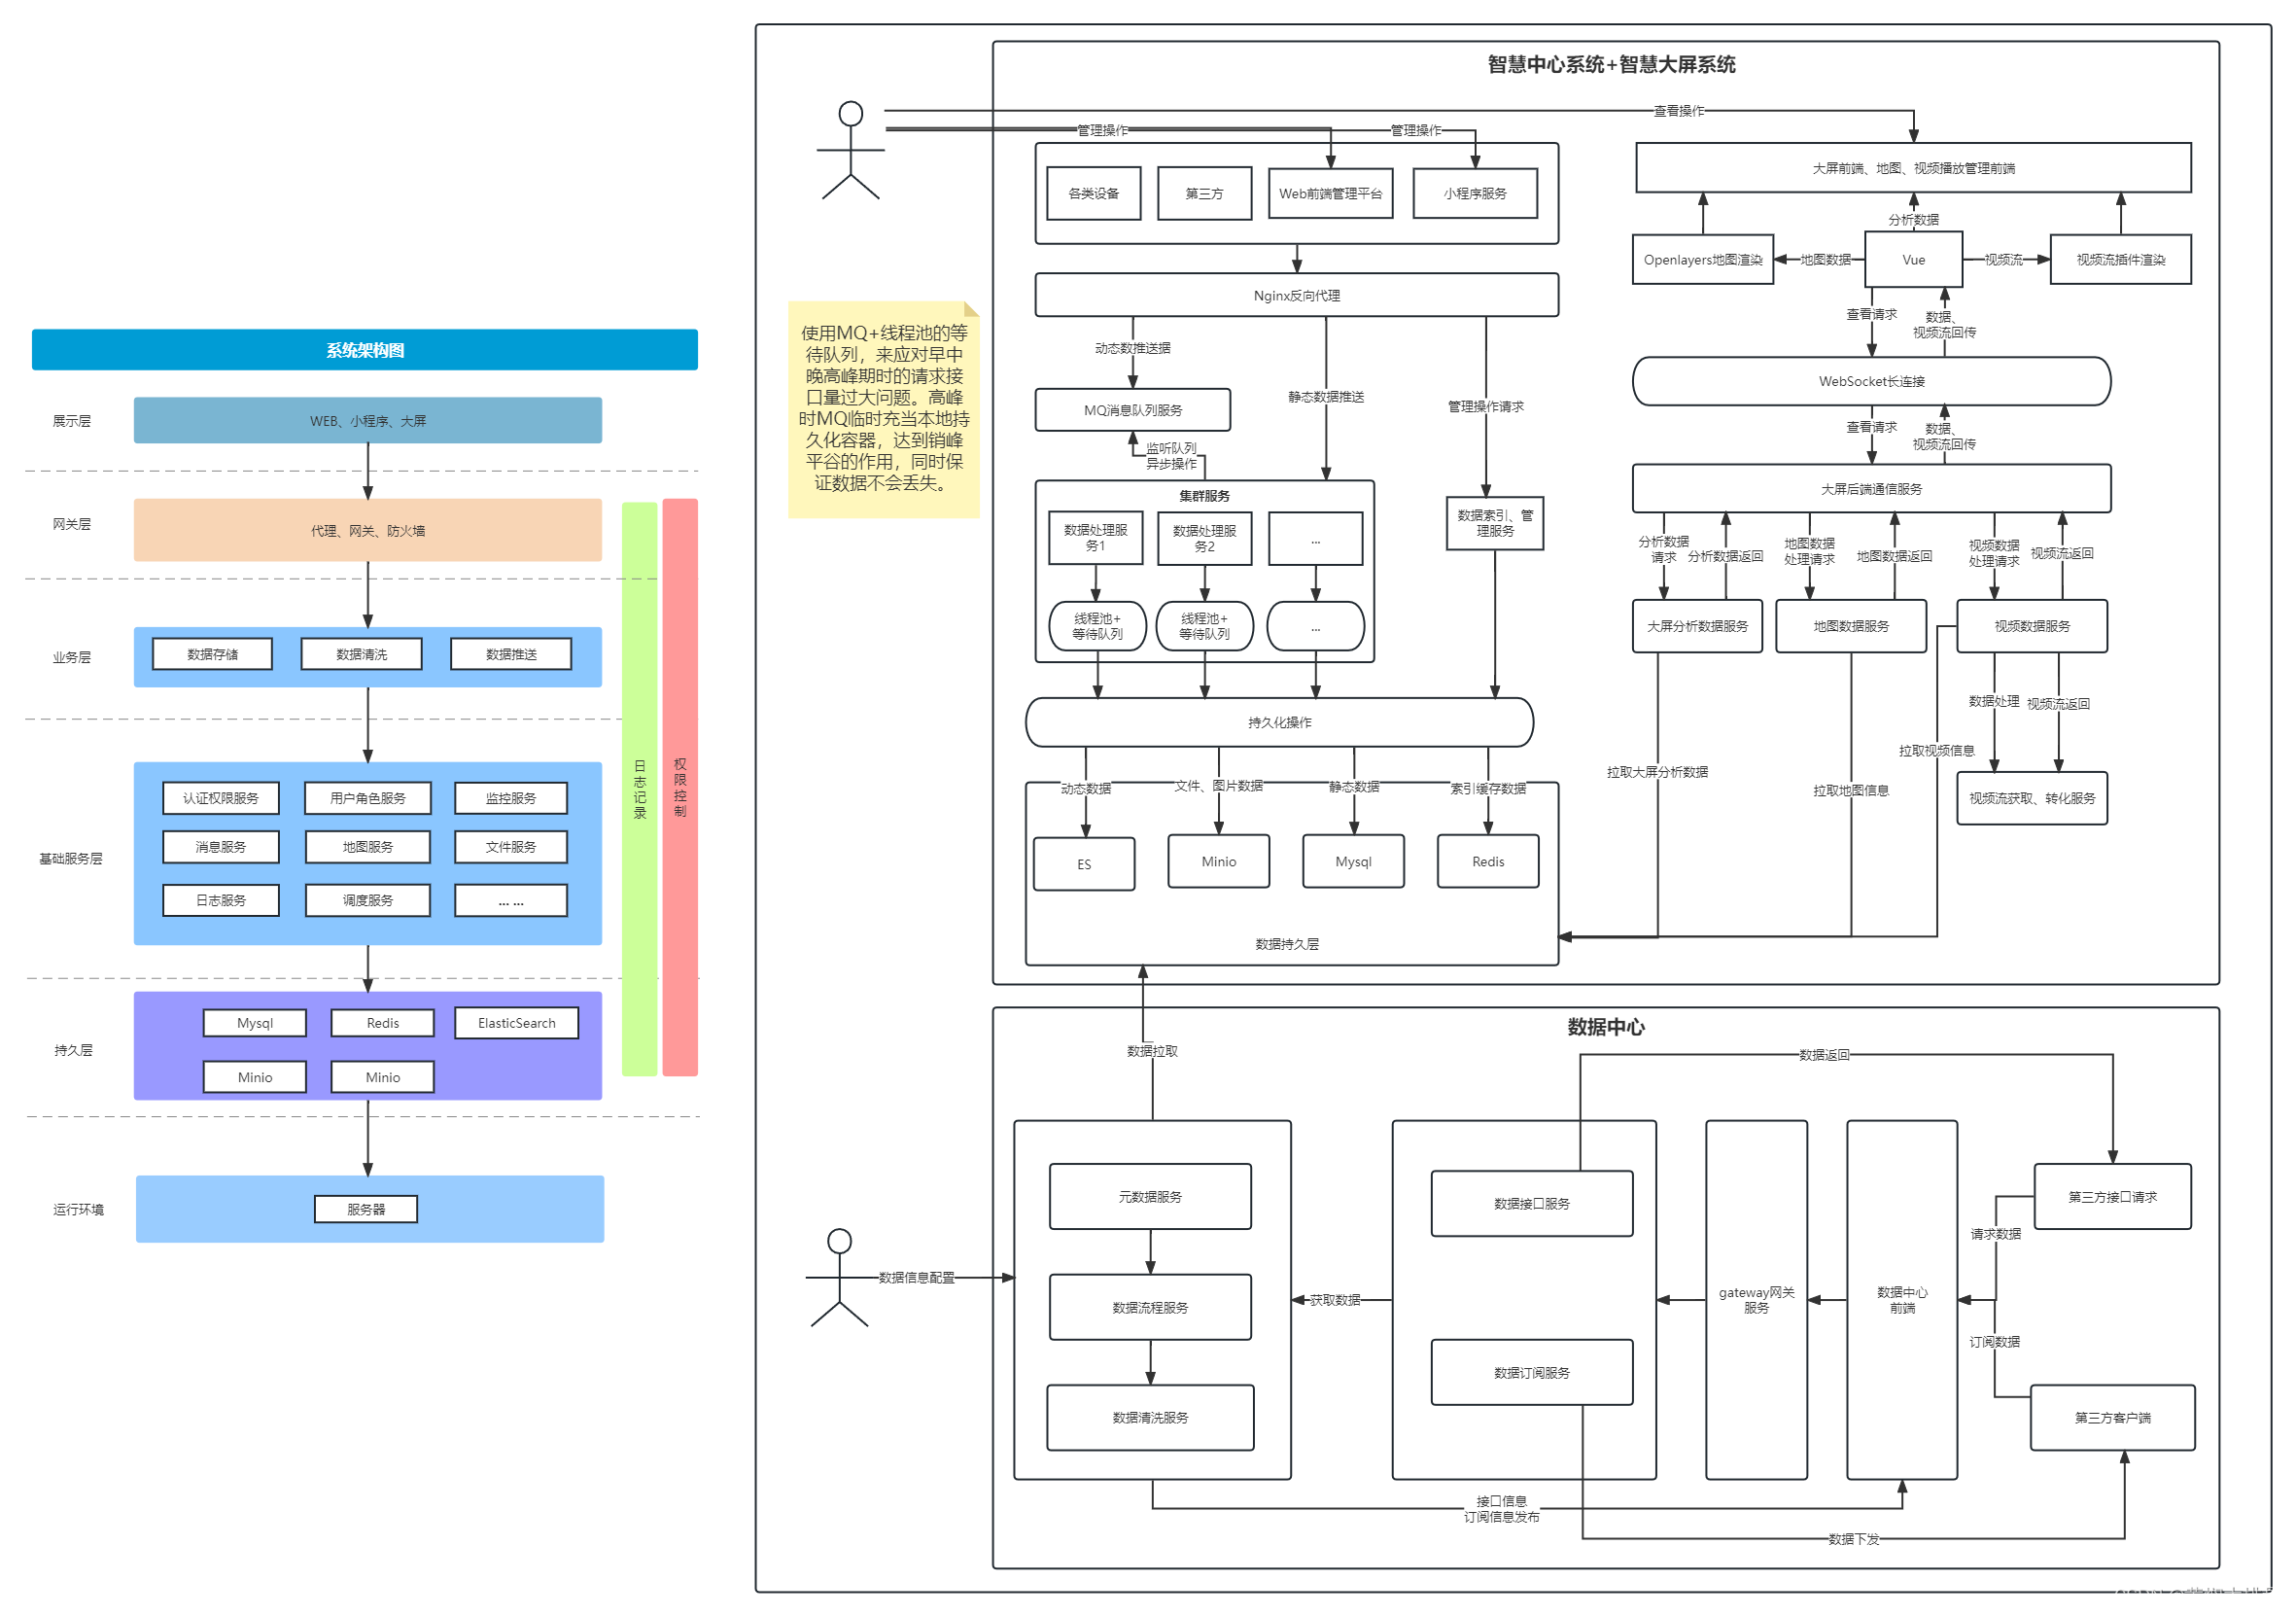Click the 第三方接口请求 box

2112,1197
